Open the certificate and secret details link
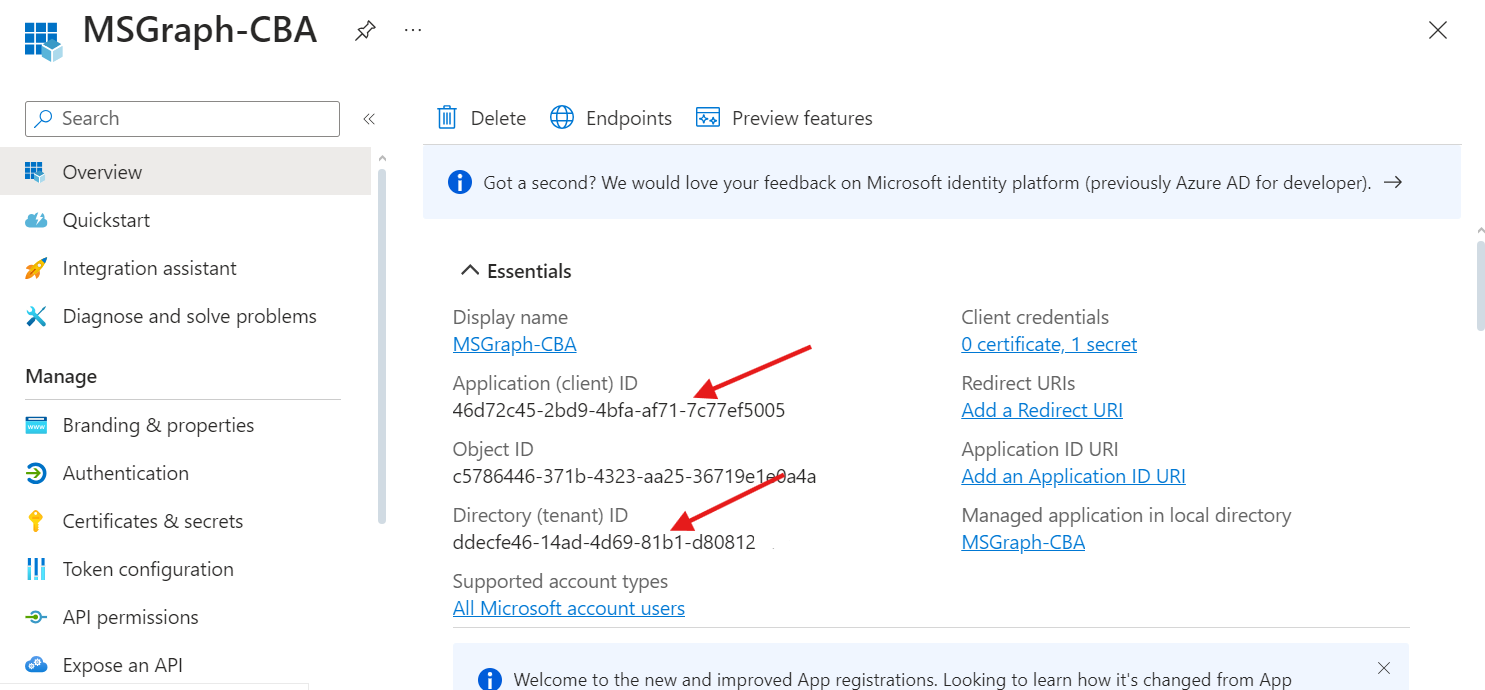The height and width of the screenshot is (690, 1485). pos(1048,343)
